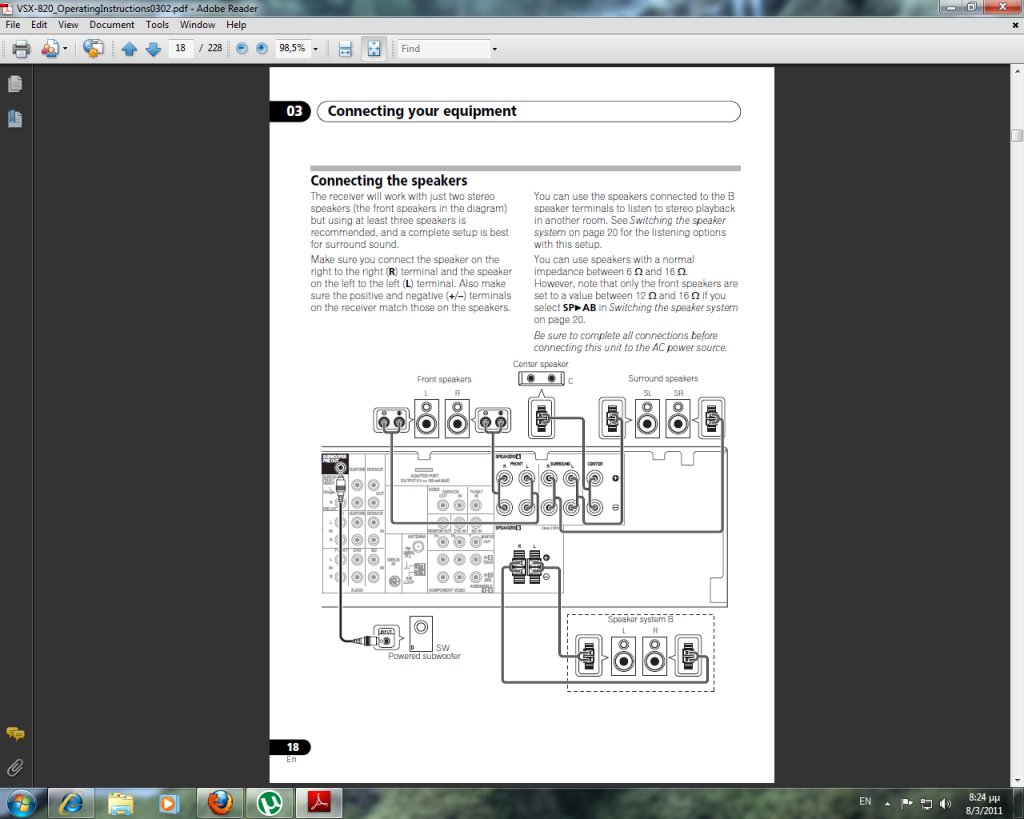
Task: Click the volume speaker tray icon
Action: click(945, 803)
